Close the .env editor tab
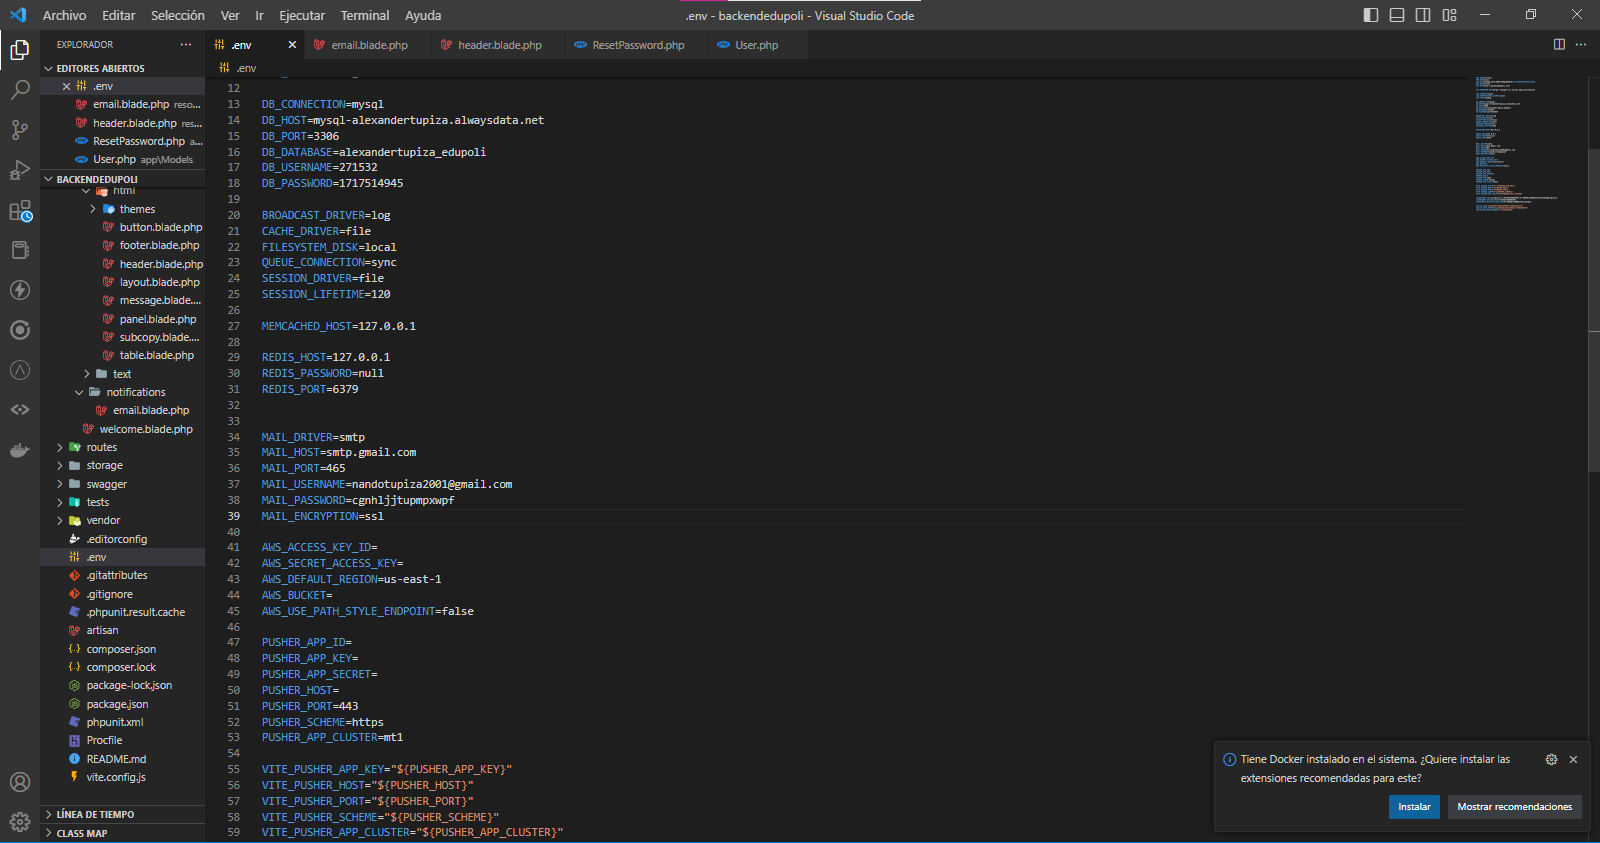Image resolution: width=1600 pixels, height=843 pixels. [292, 45]
